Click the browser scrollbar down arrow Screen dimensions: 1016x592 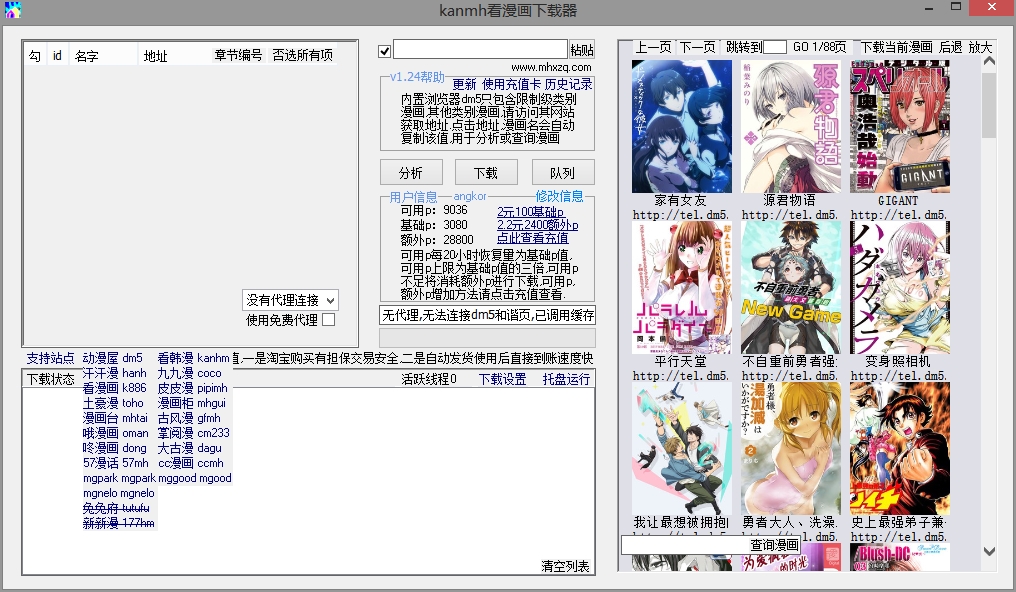pos(989,552)
